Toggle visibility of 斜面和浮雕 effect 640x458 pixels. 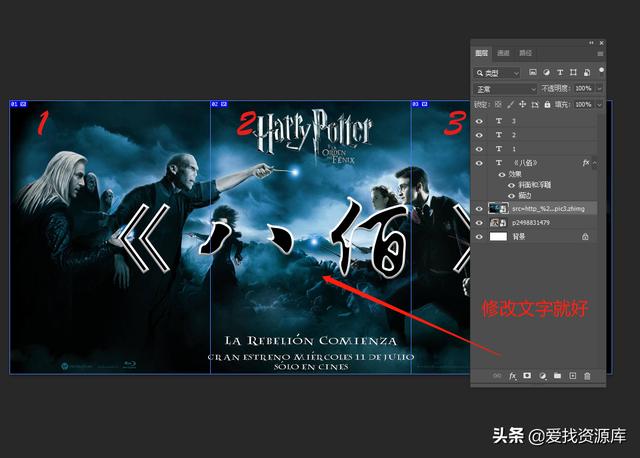[x=511, y=185]
